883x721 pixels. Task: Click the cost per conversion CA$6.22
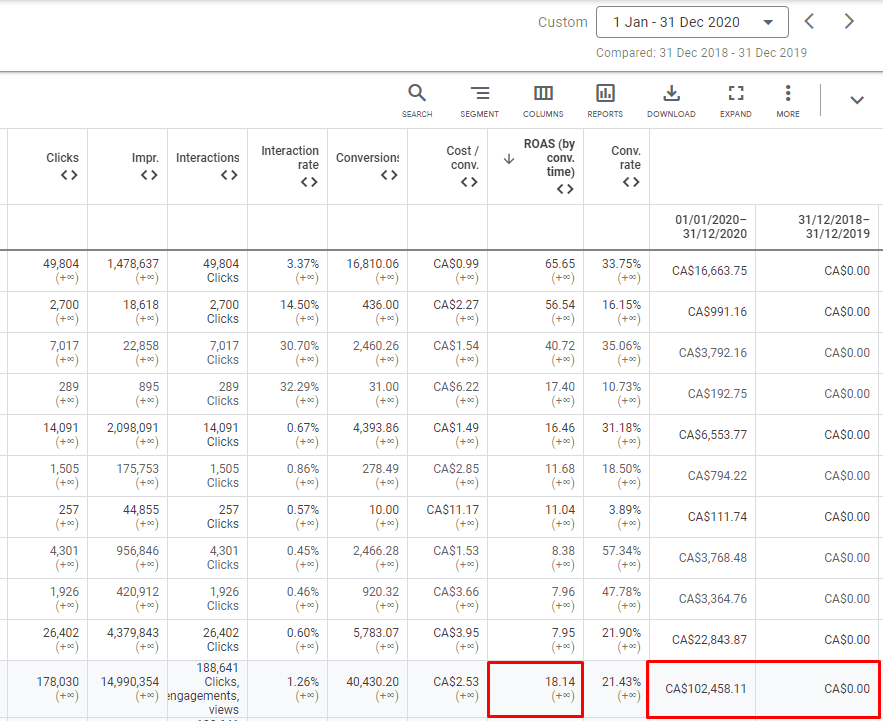(x=456, y=387)
